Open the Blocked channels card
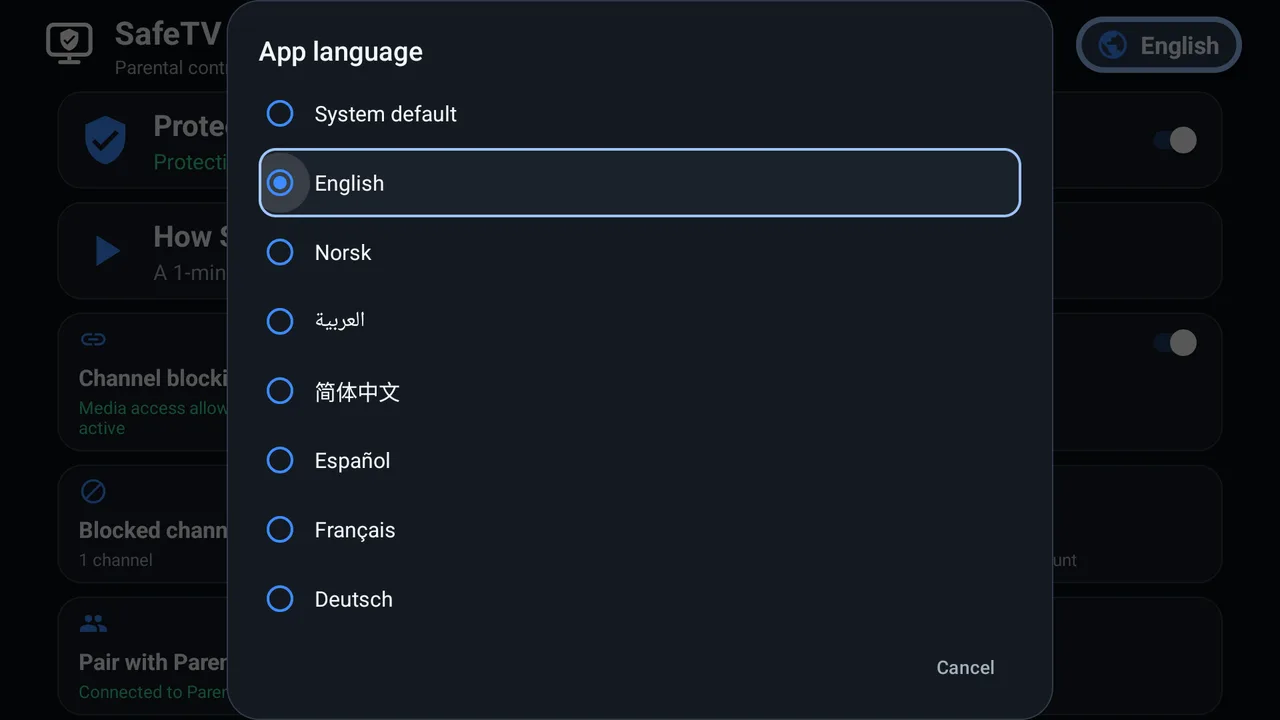Screen dimensions: 1280x720 pyautogui.click(x=640, y=524)
